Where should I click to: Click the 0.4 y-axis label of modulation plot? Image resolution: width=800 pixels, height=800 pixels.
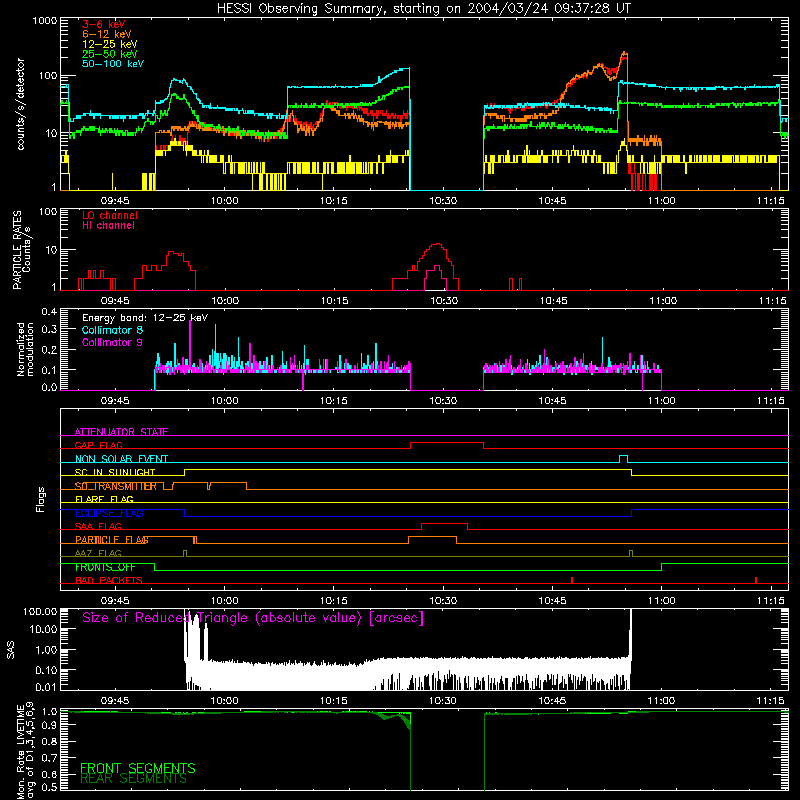click(x=49, y=311)
